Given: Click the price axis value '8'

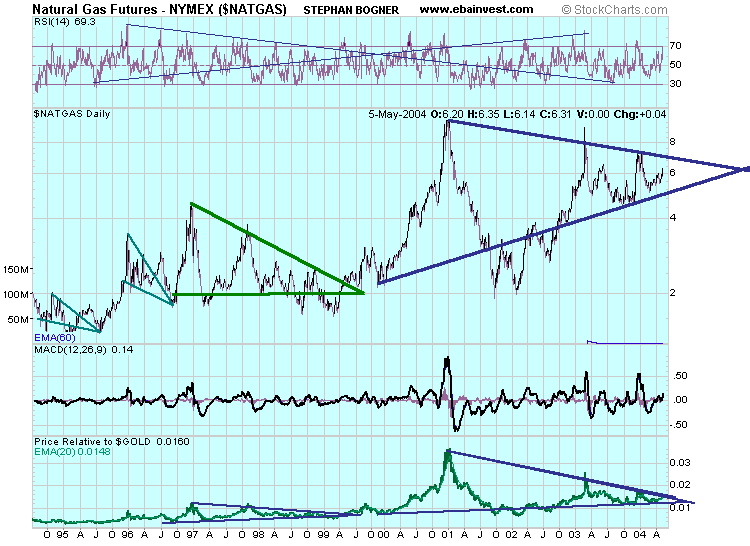Looking at the screenshot, I should coord(673,142).
